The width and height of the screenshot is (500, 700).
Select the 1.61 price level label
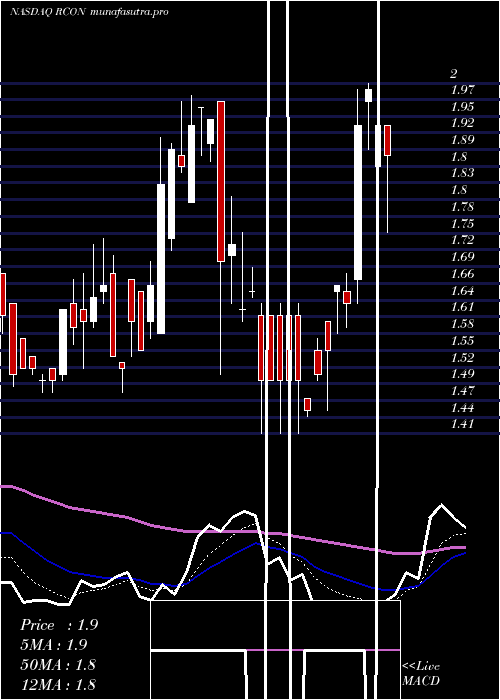pyautogui.click(x=462, y=307)
